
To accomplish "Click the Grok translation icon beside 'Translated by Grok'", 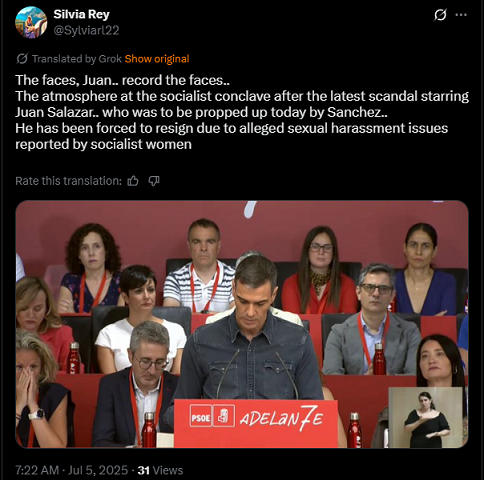I will coord(22,59).
